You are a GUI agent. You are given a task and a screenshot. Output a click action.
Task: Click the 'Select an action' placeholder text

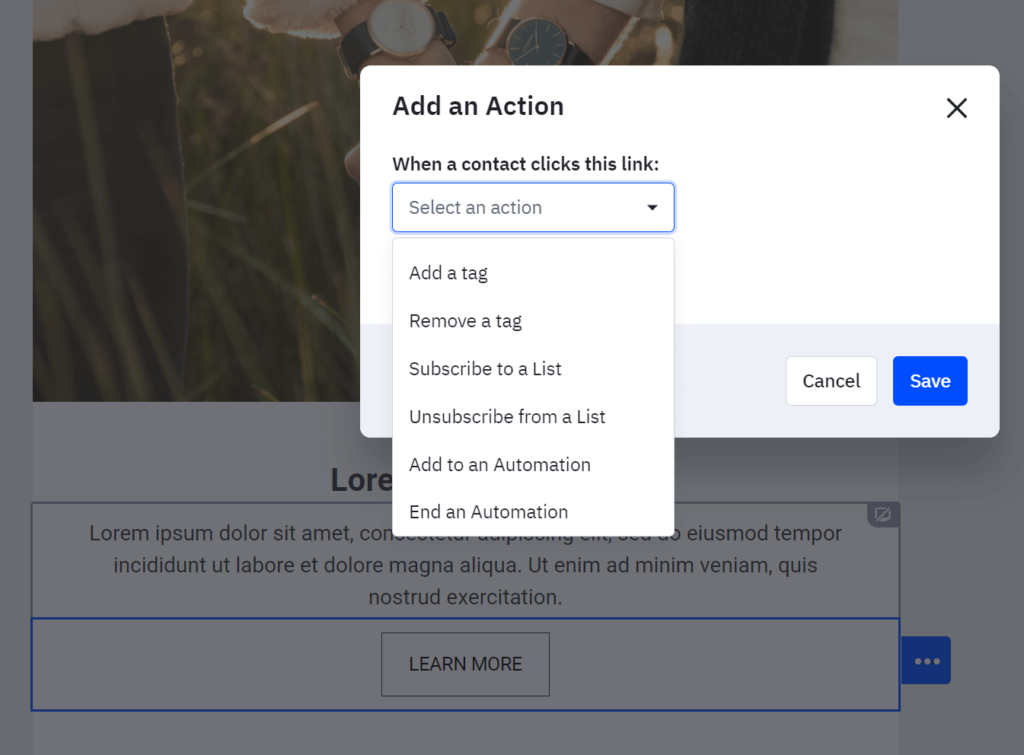pos(476,208)
